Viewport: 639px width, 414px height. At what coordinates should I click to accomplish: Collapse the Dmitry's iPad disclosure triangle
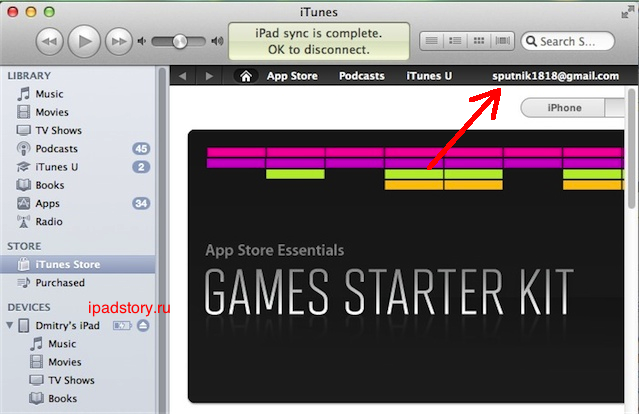[x=10, y=325]
